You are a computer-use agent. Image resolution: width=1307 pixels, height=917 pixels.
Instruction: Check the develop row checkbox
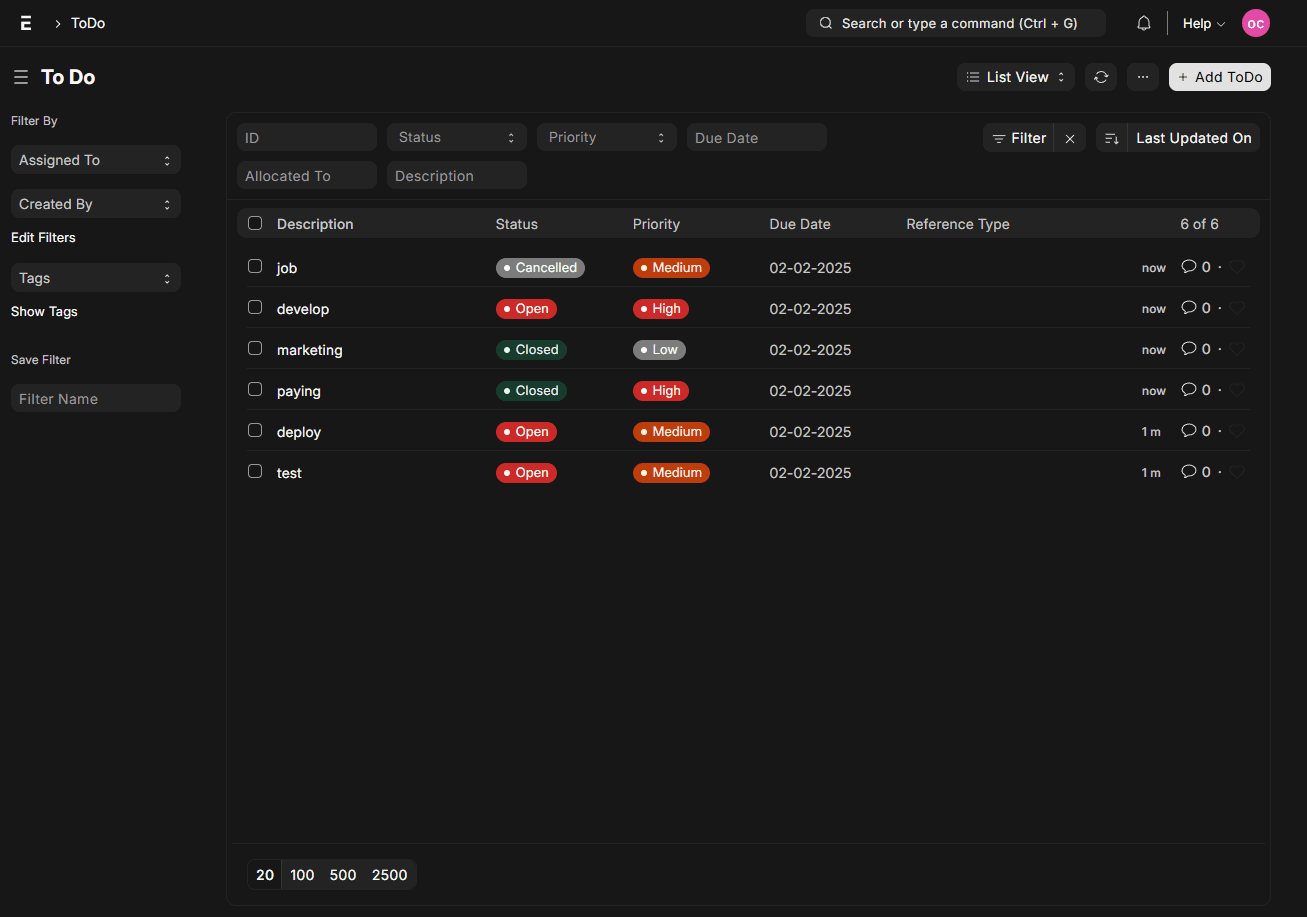tap(255, 307)
